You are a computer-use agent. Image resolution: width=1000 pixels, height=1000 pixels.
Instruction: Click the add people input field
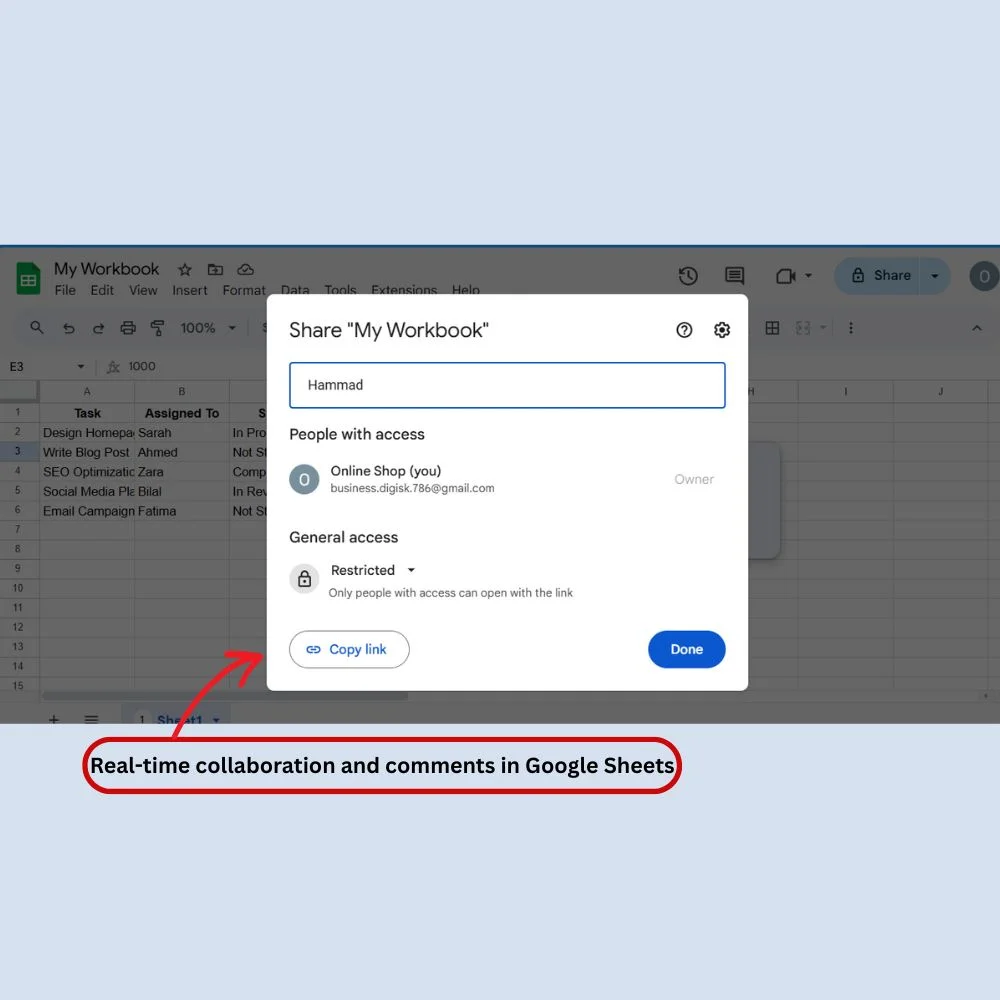click(507, 385)
